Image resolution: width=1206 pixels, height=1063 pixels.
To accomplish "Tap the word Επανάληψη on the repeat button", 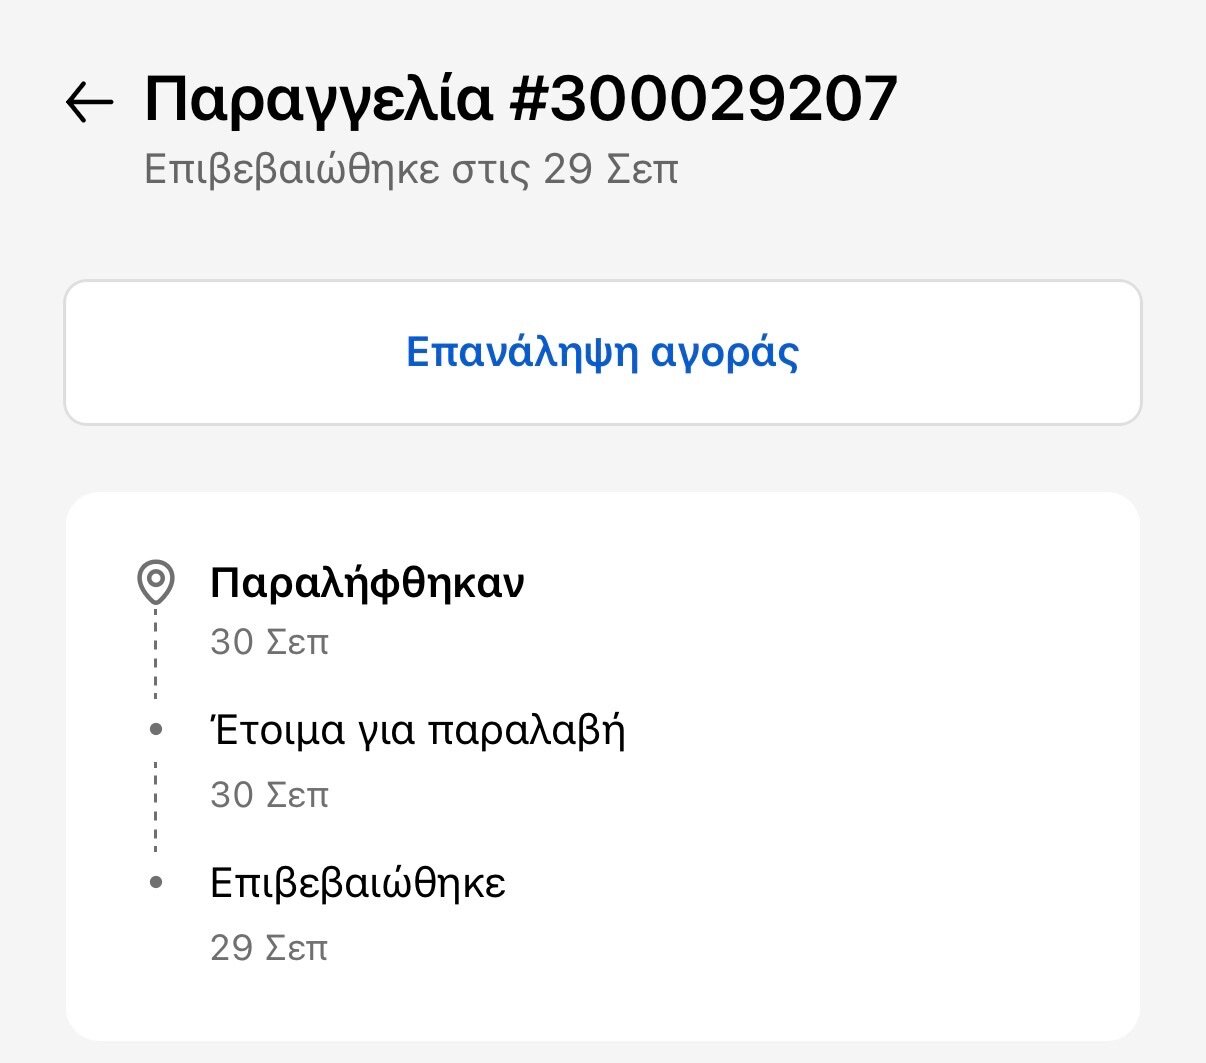I will (522, 352).
